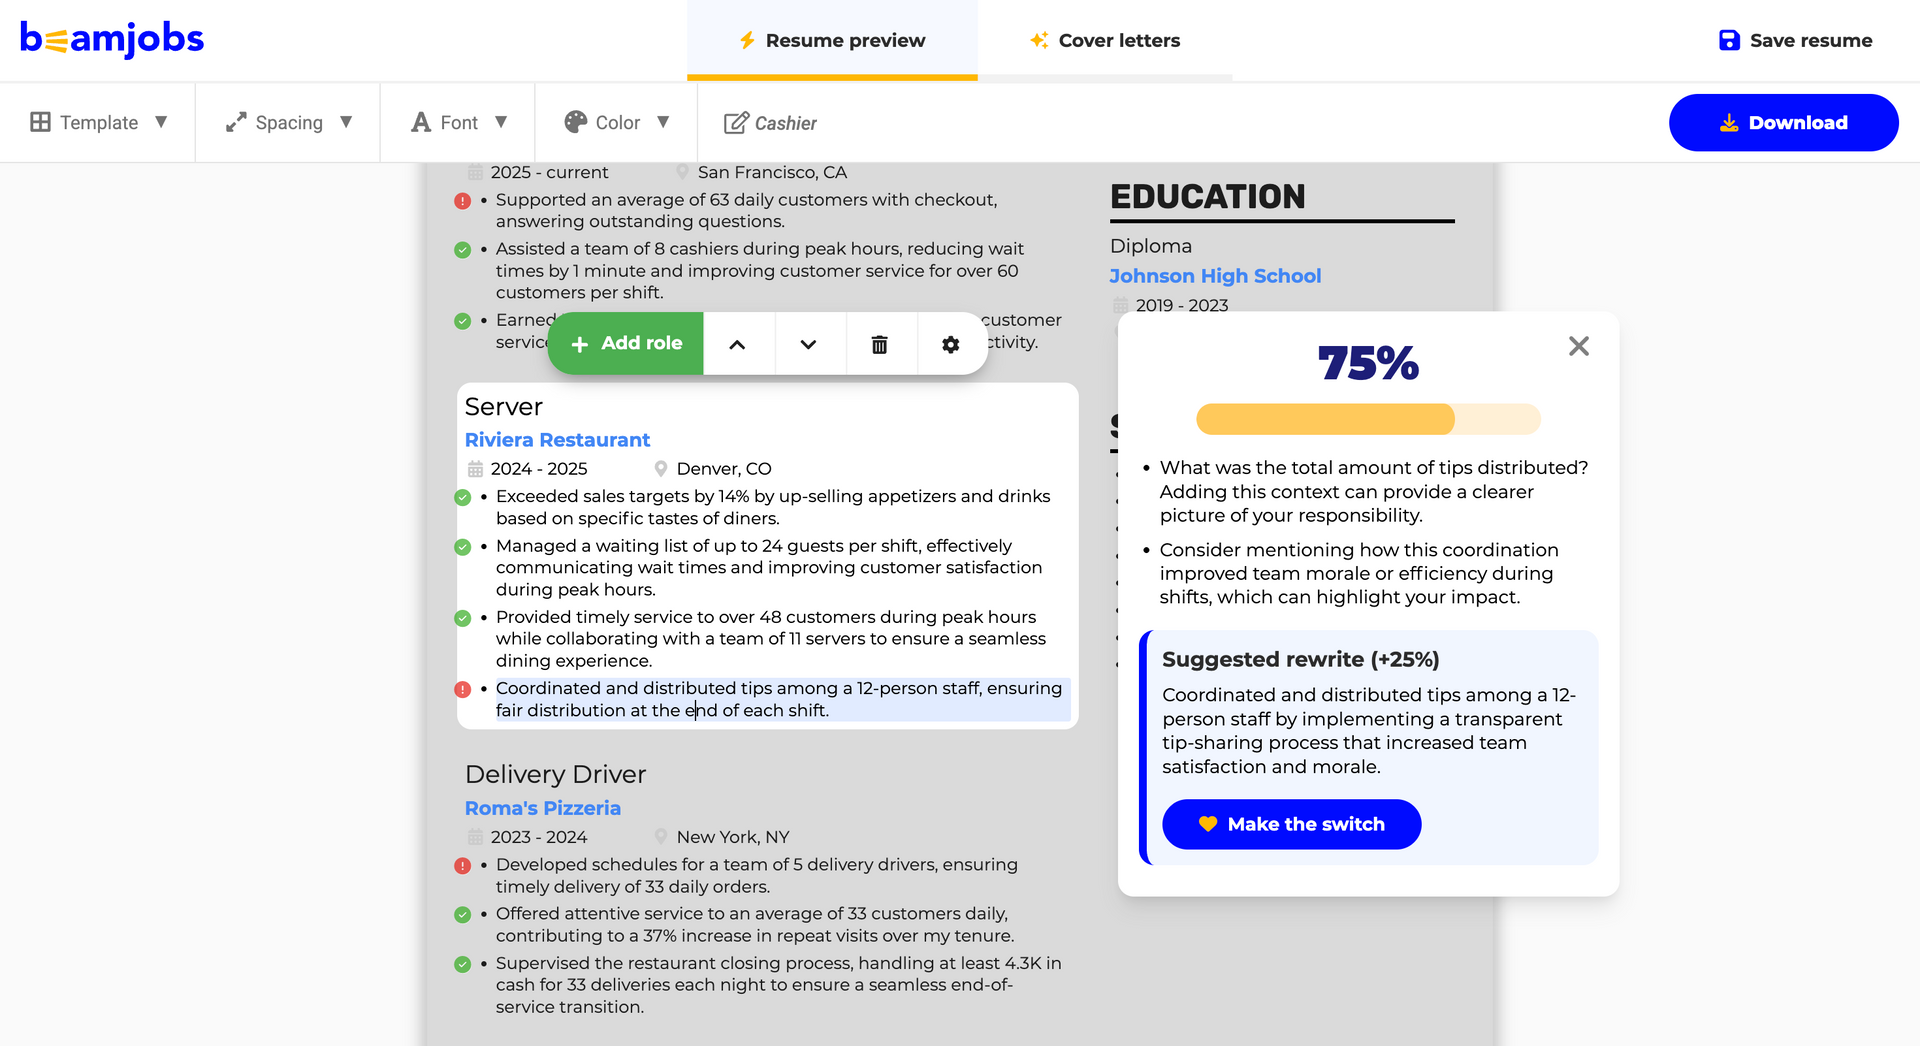This screenshot has width=1920, height=1046.
Task: Click the developed schedules bullet text
Action: 757,876
